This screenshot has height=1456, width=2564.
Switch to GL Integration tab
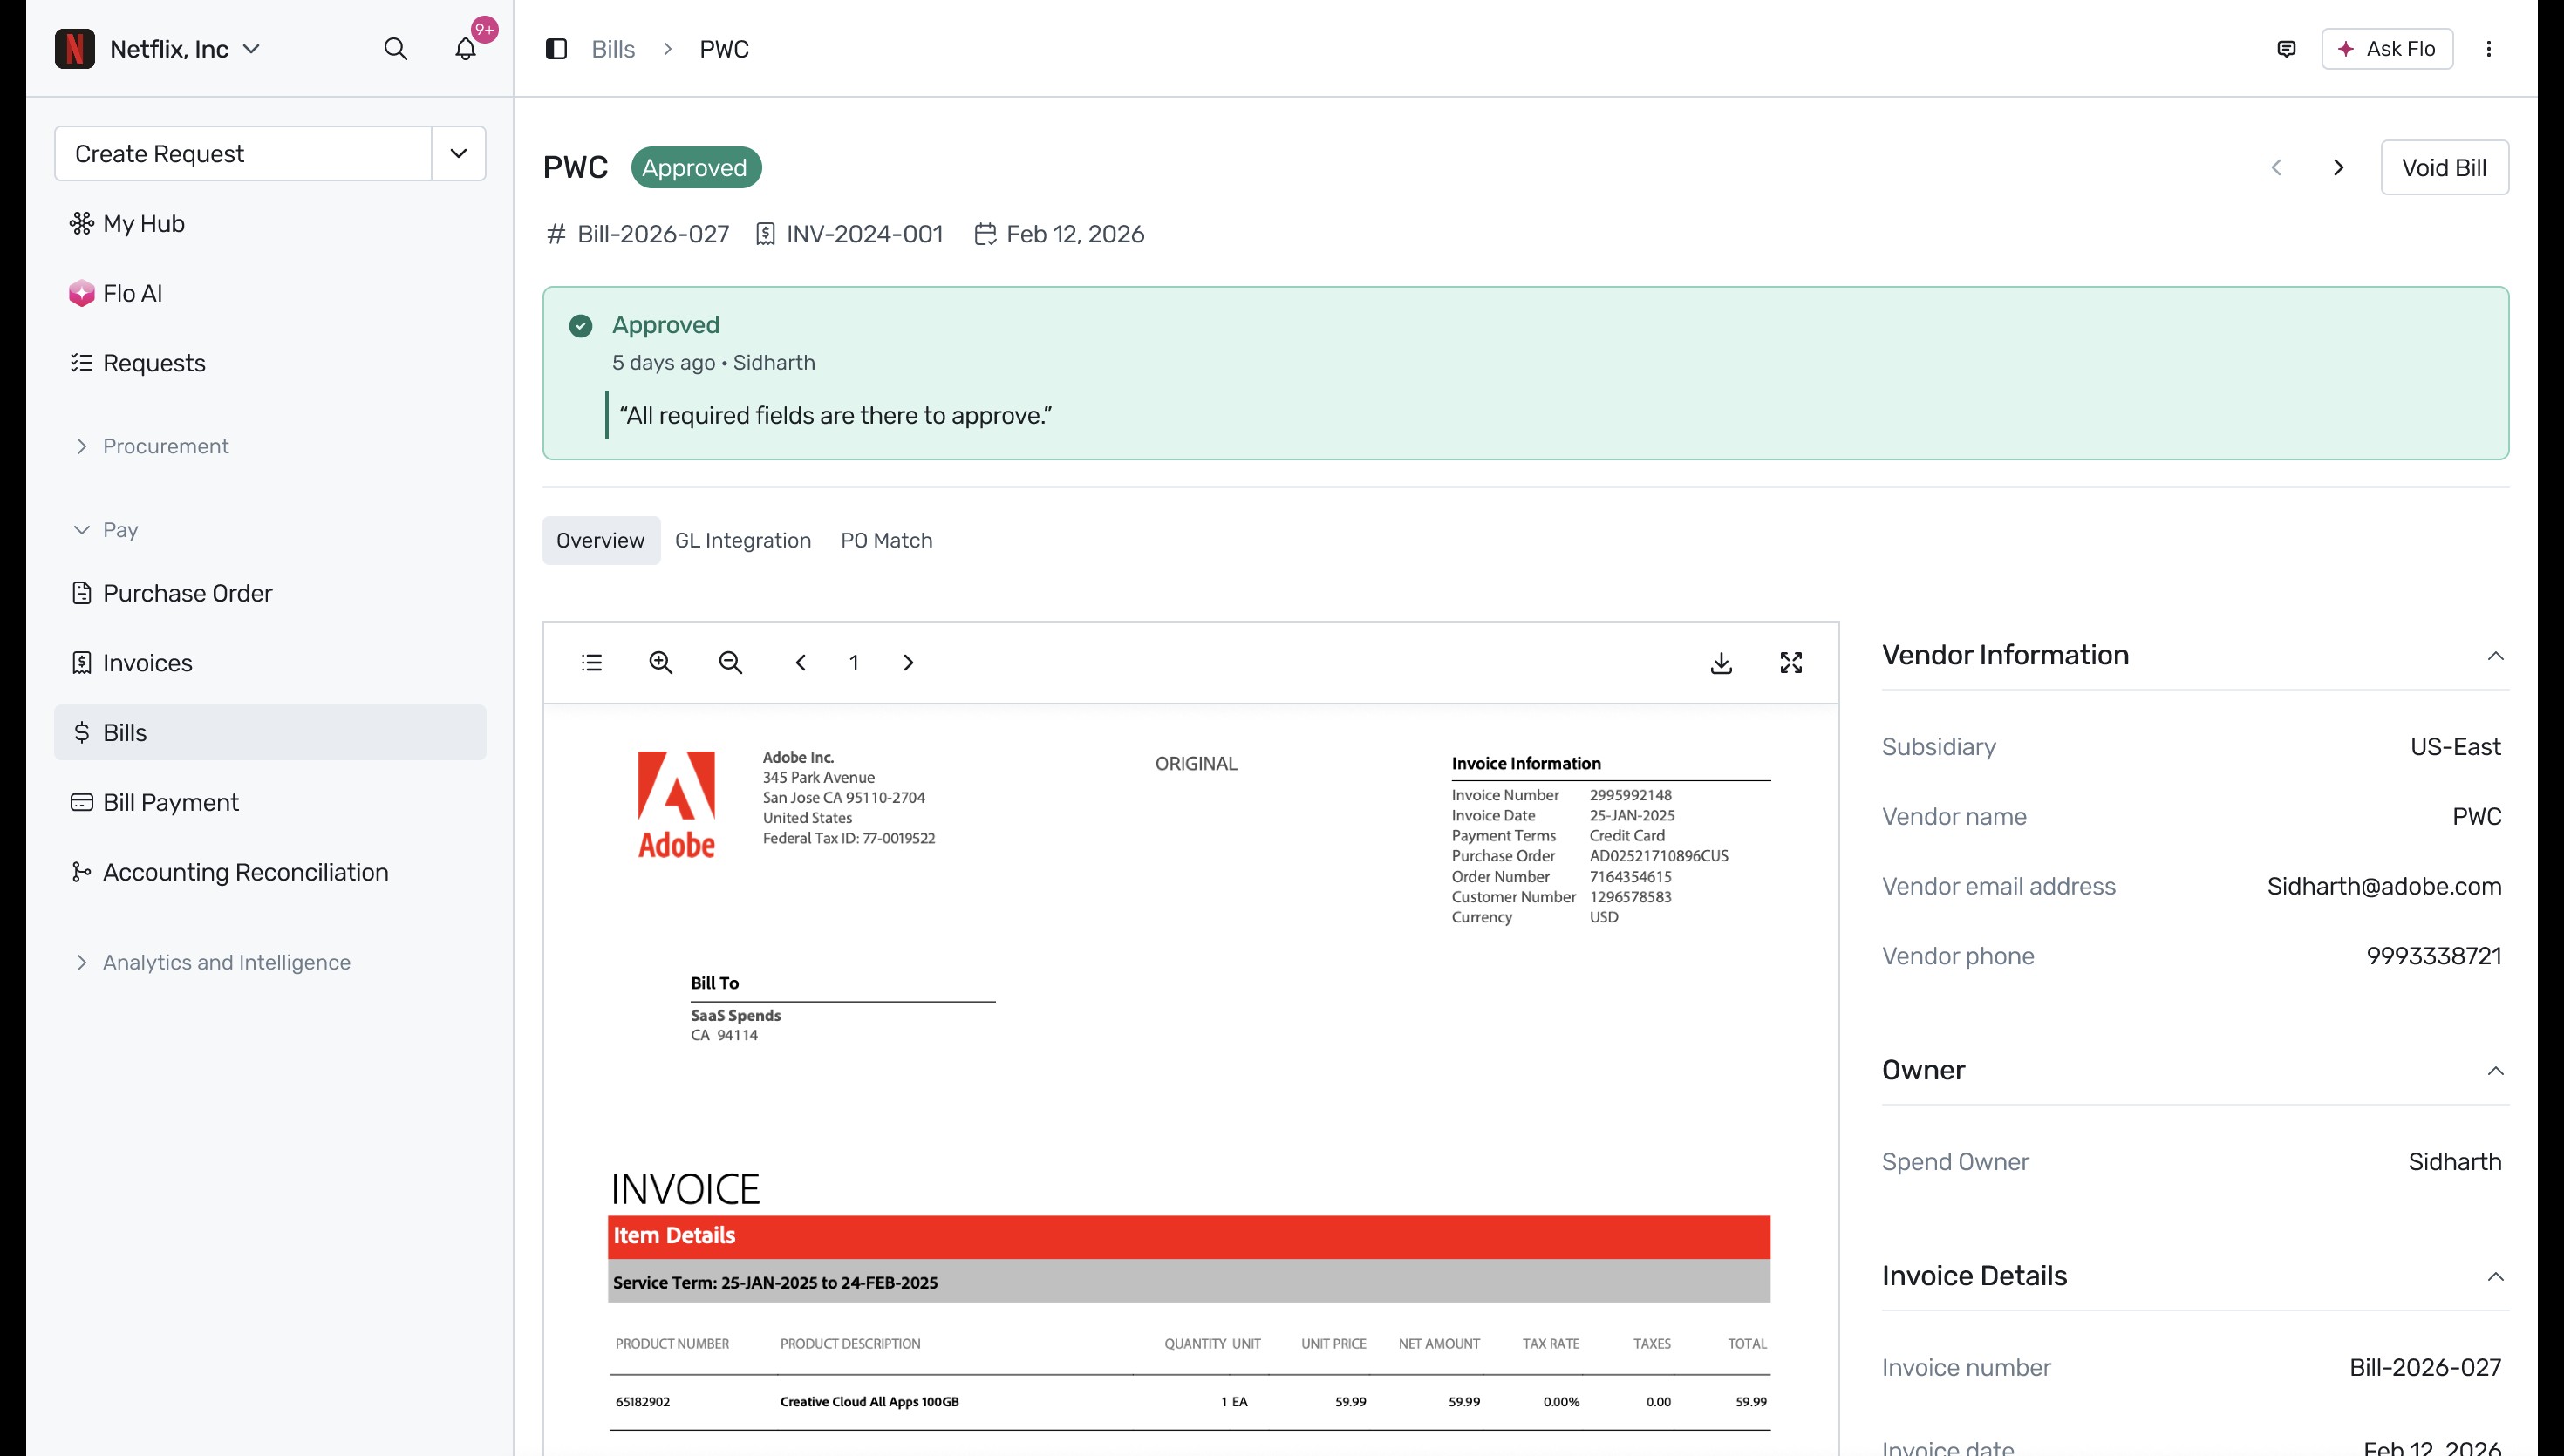pyautogui.click(x=743, y=541)
